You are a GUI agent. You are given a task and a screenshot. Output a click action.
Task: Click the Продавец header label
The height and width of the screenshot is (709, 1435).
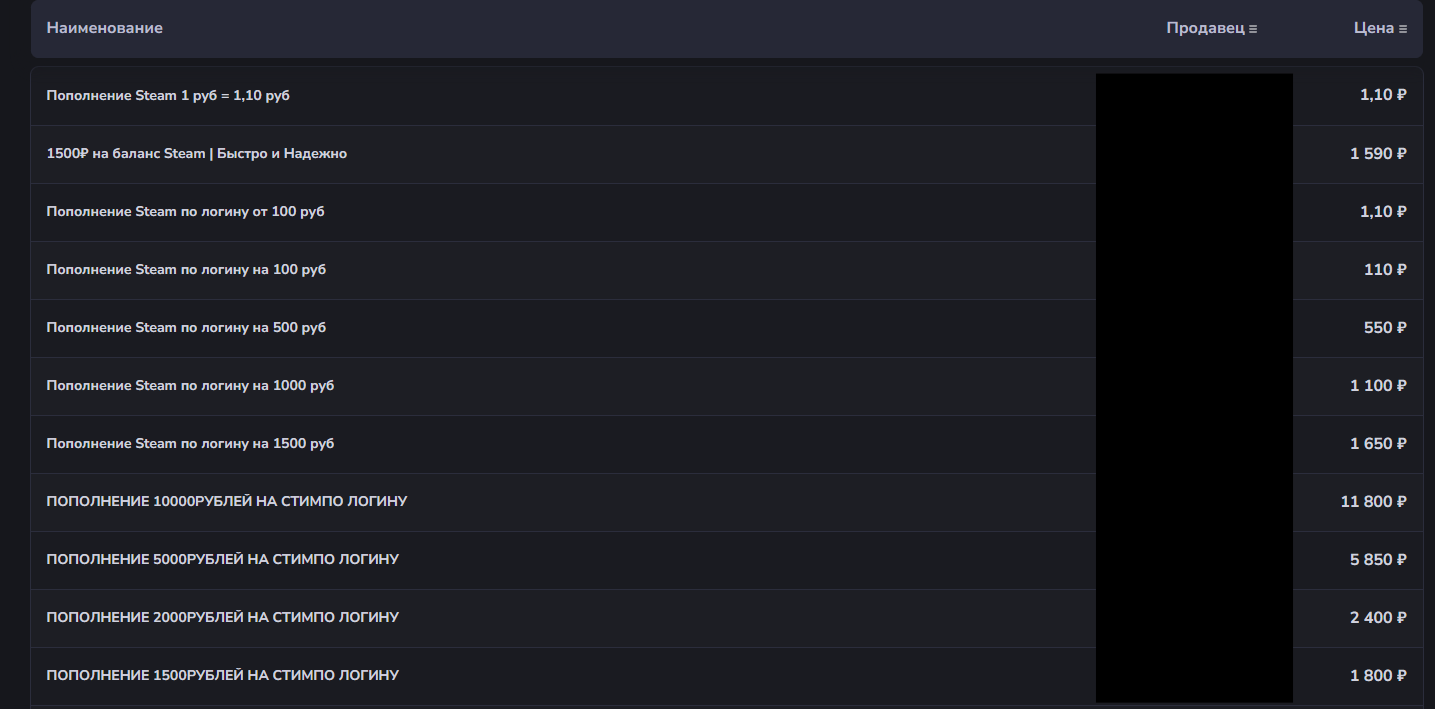1206,28
